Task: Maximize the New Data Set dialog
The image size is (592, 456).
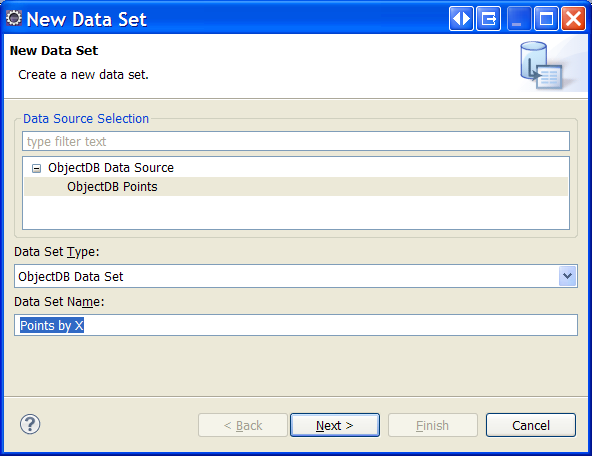Action: (546, 18)
